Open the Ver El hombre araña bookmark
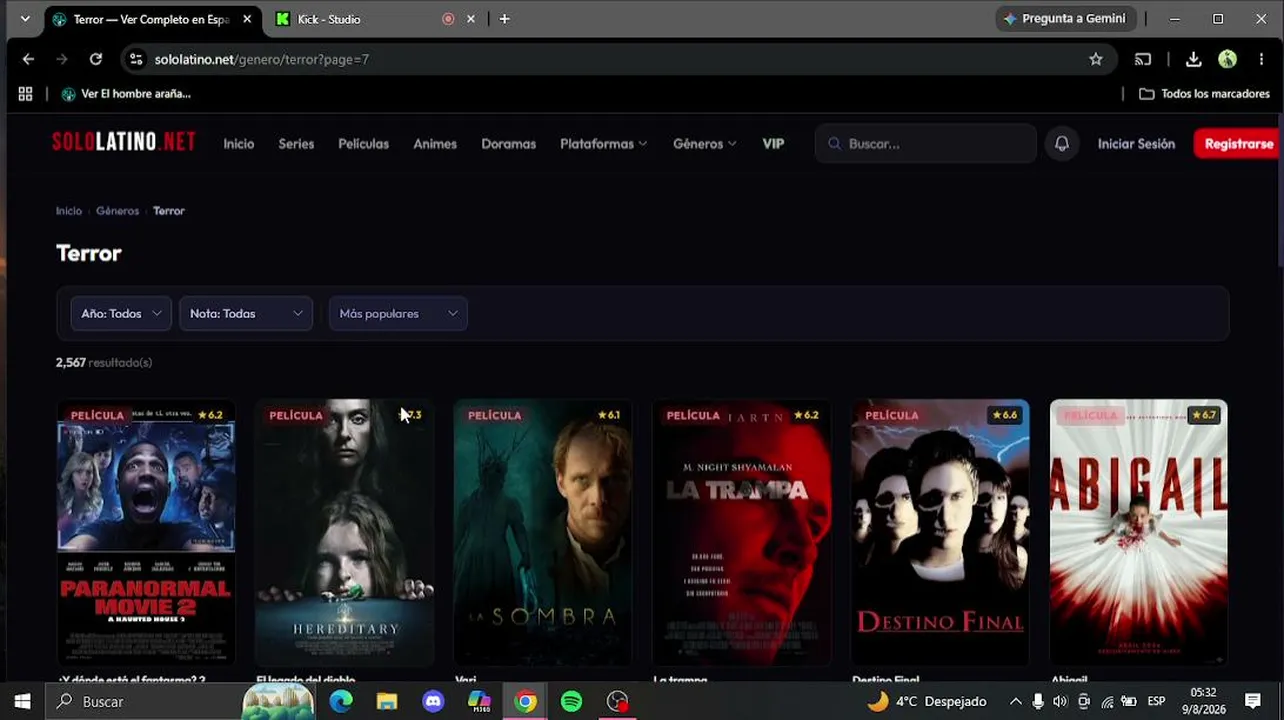 click(126, 94)
